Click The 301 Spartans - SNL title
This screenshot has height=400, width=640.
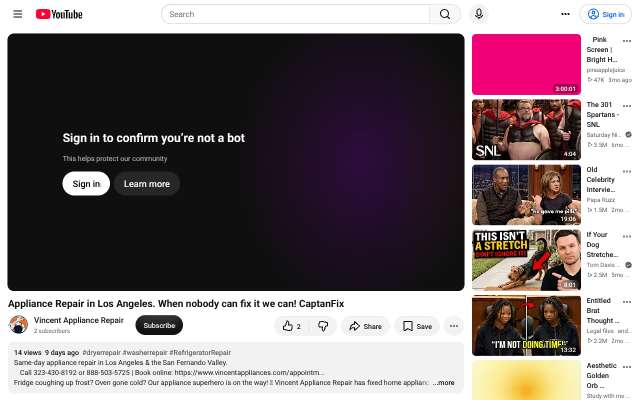602,114
